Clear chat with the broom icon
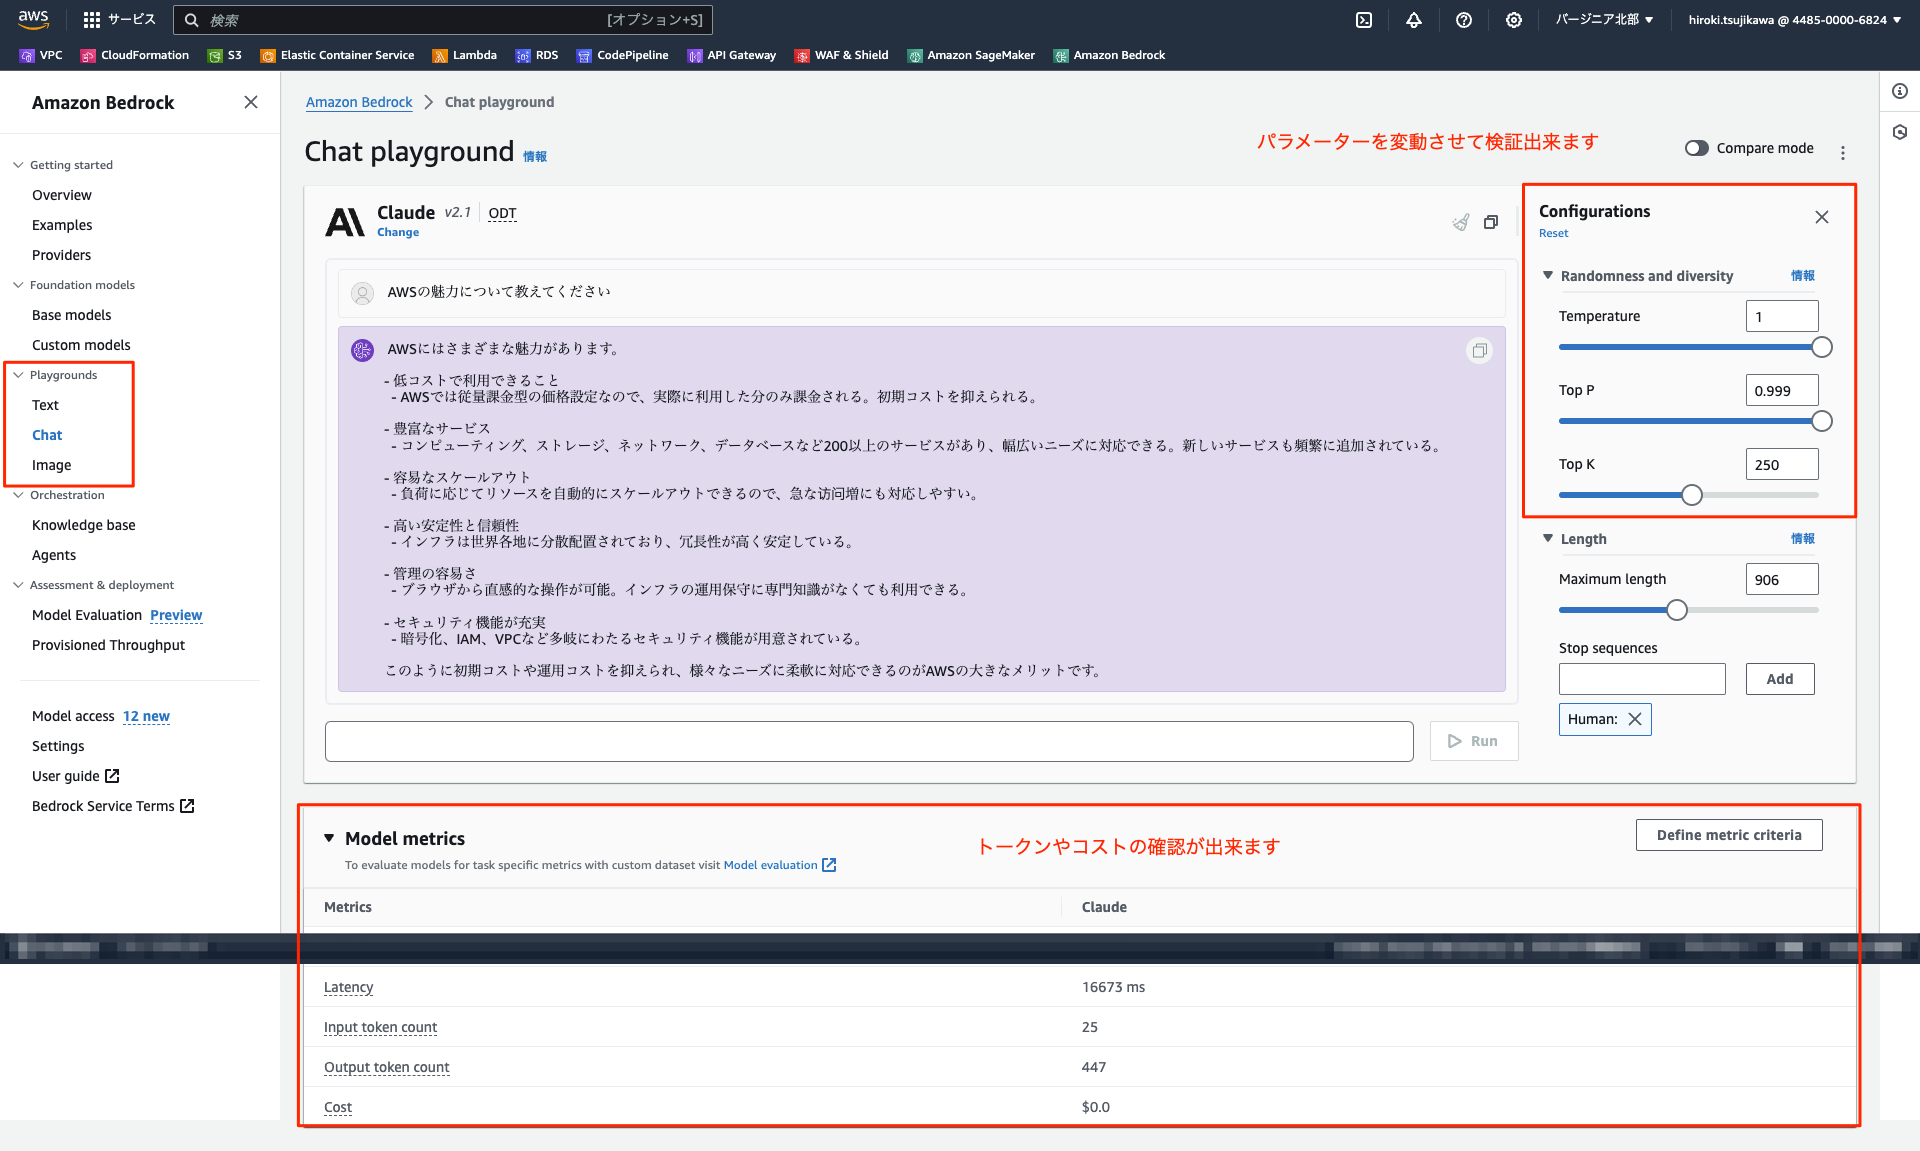The image size is (1920, 1151). click(1461, 222)
